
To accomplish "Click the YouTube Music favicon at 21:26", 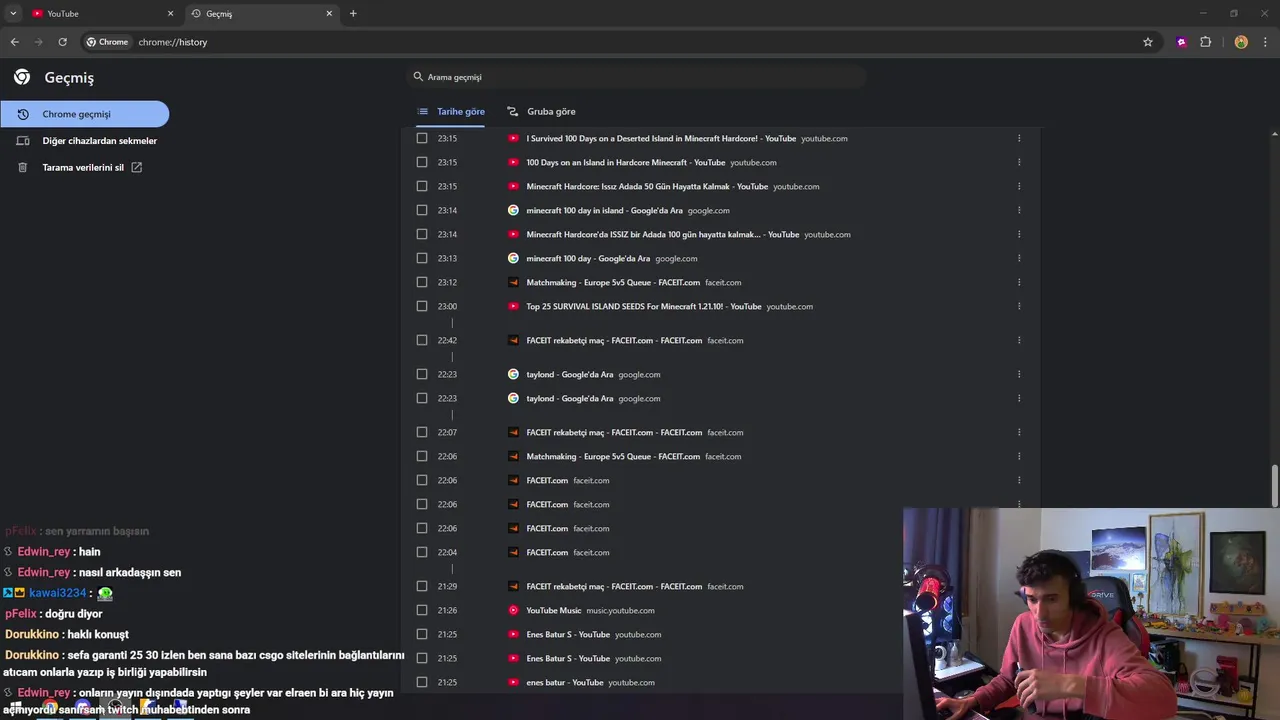I will [513, 610].
